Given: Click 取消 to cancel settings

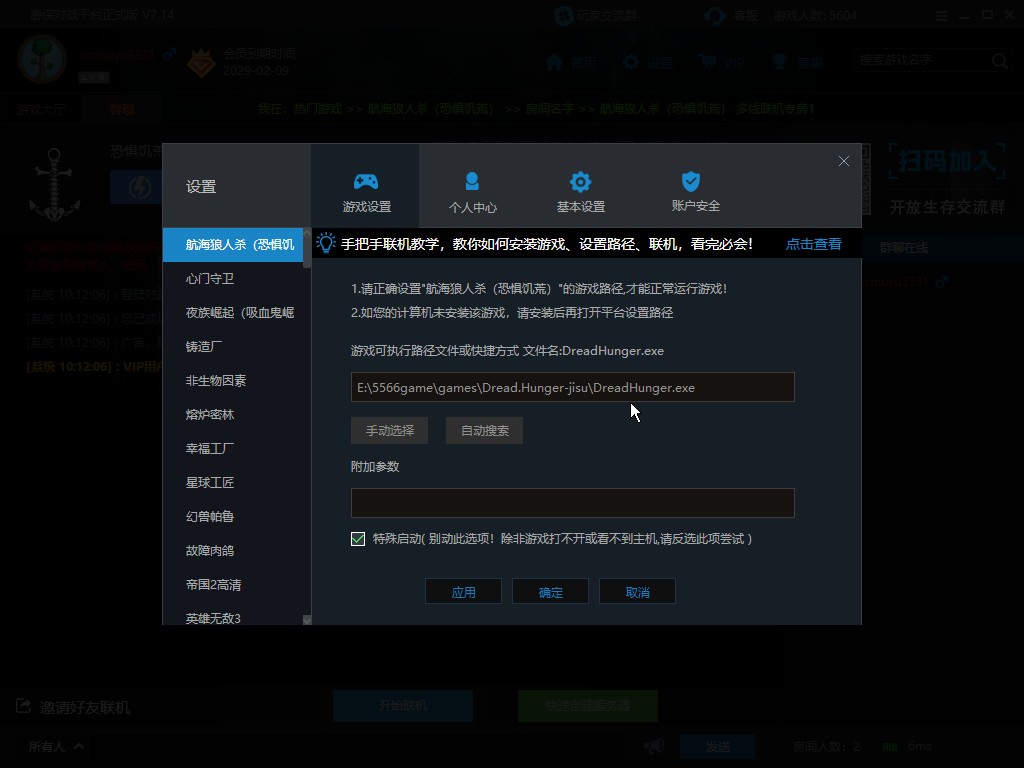Looking at the screenshot, I should click(637, 592).
